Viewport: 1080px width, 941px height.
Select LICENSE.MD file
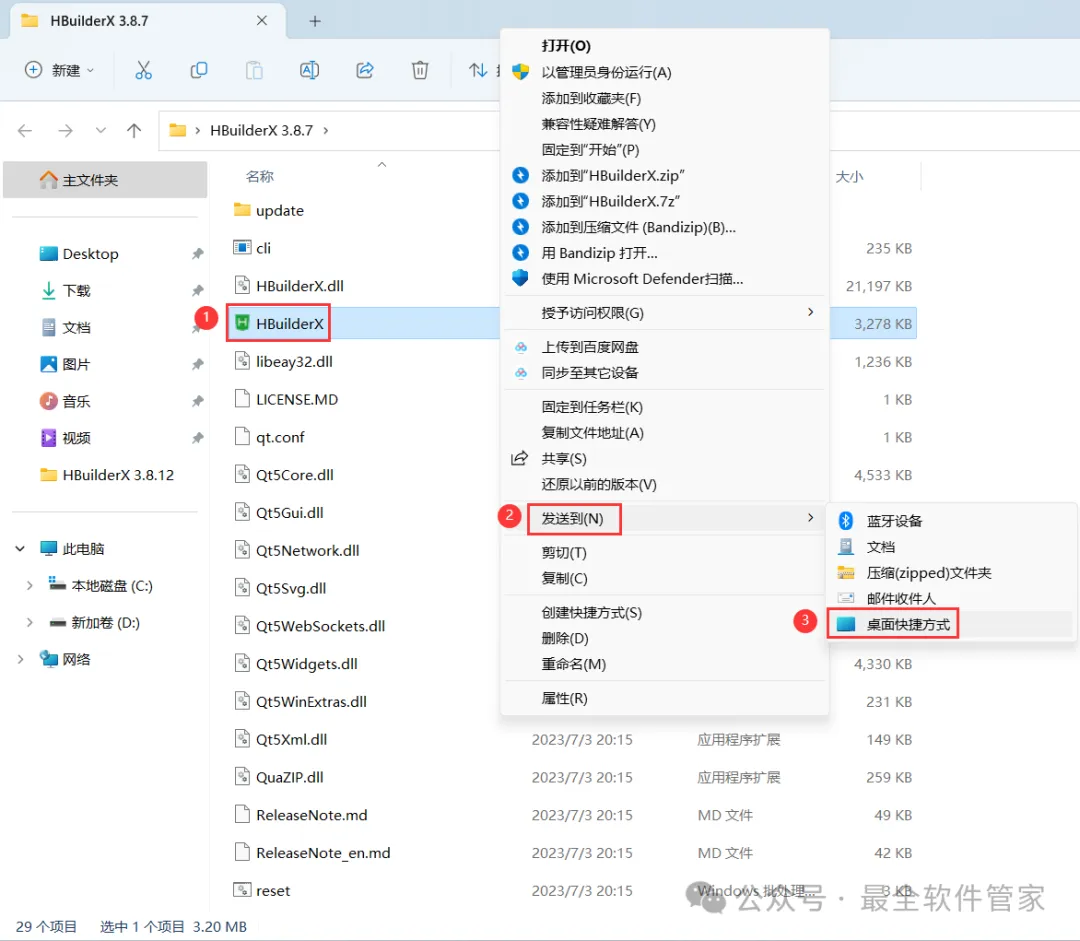(x=297, y=400)
